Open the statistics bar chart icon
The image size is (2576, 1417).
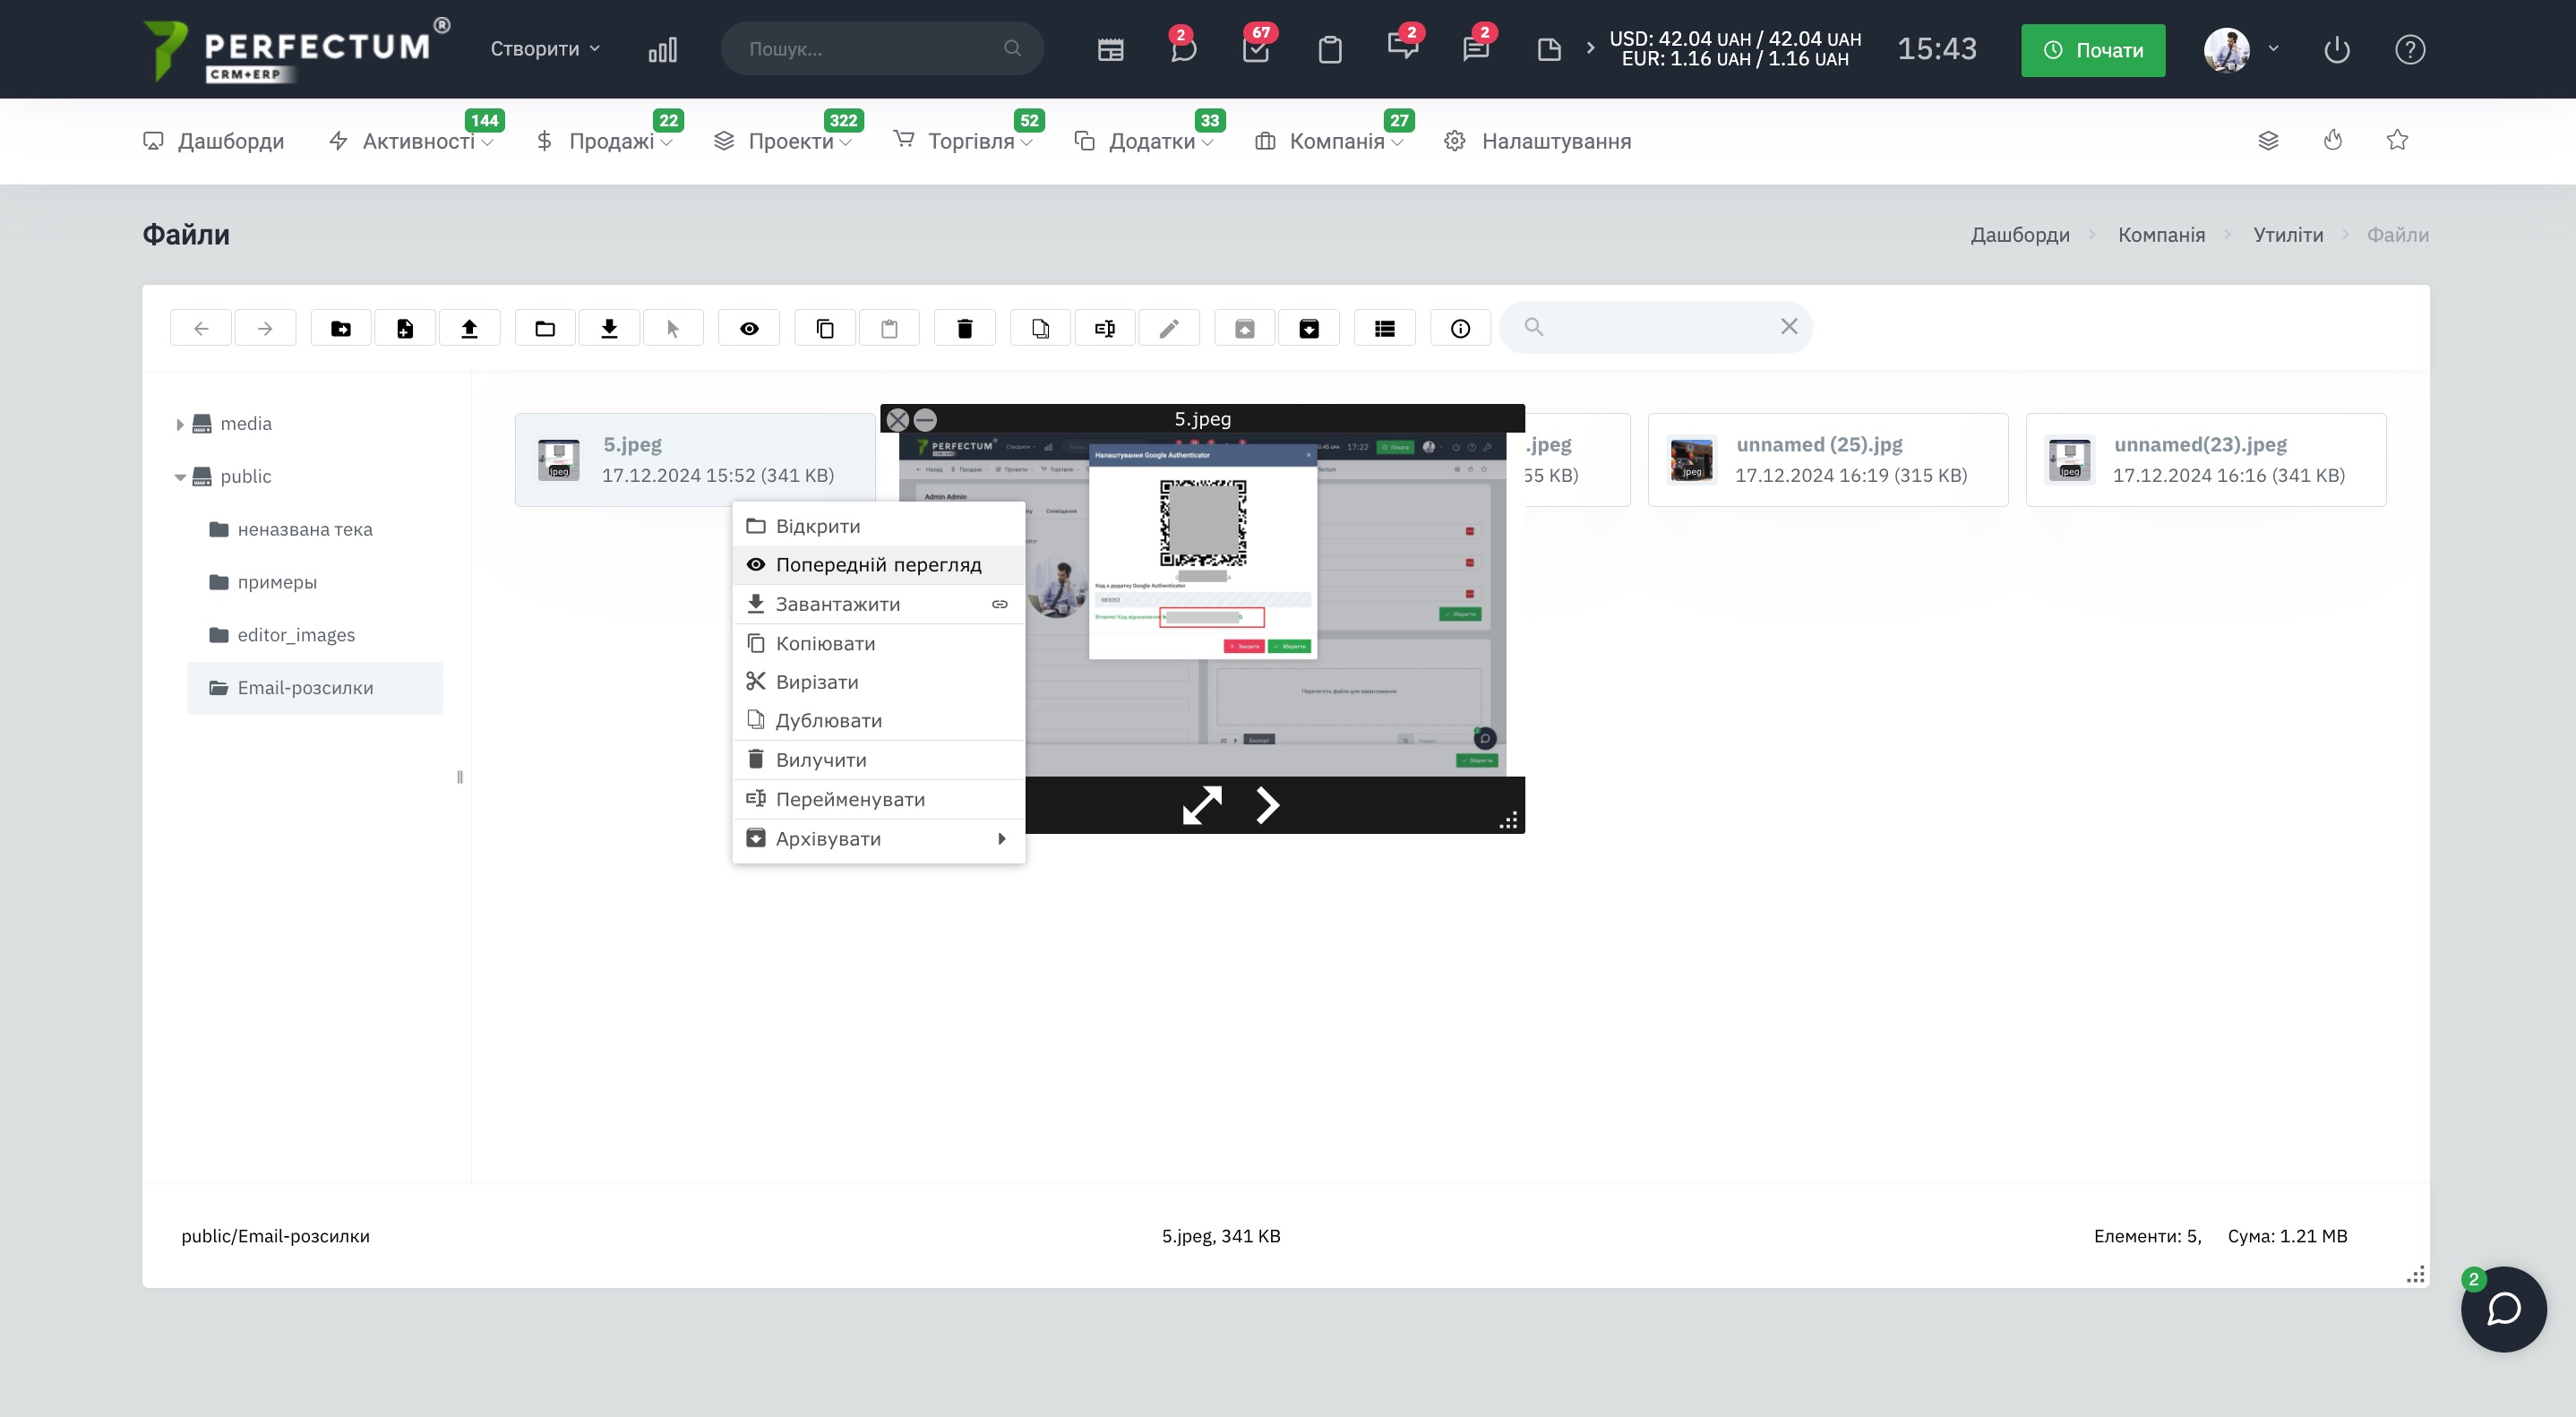[662, 49]
